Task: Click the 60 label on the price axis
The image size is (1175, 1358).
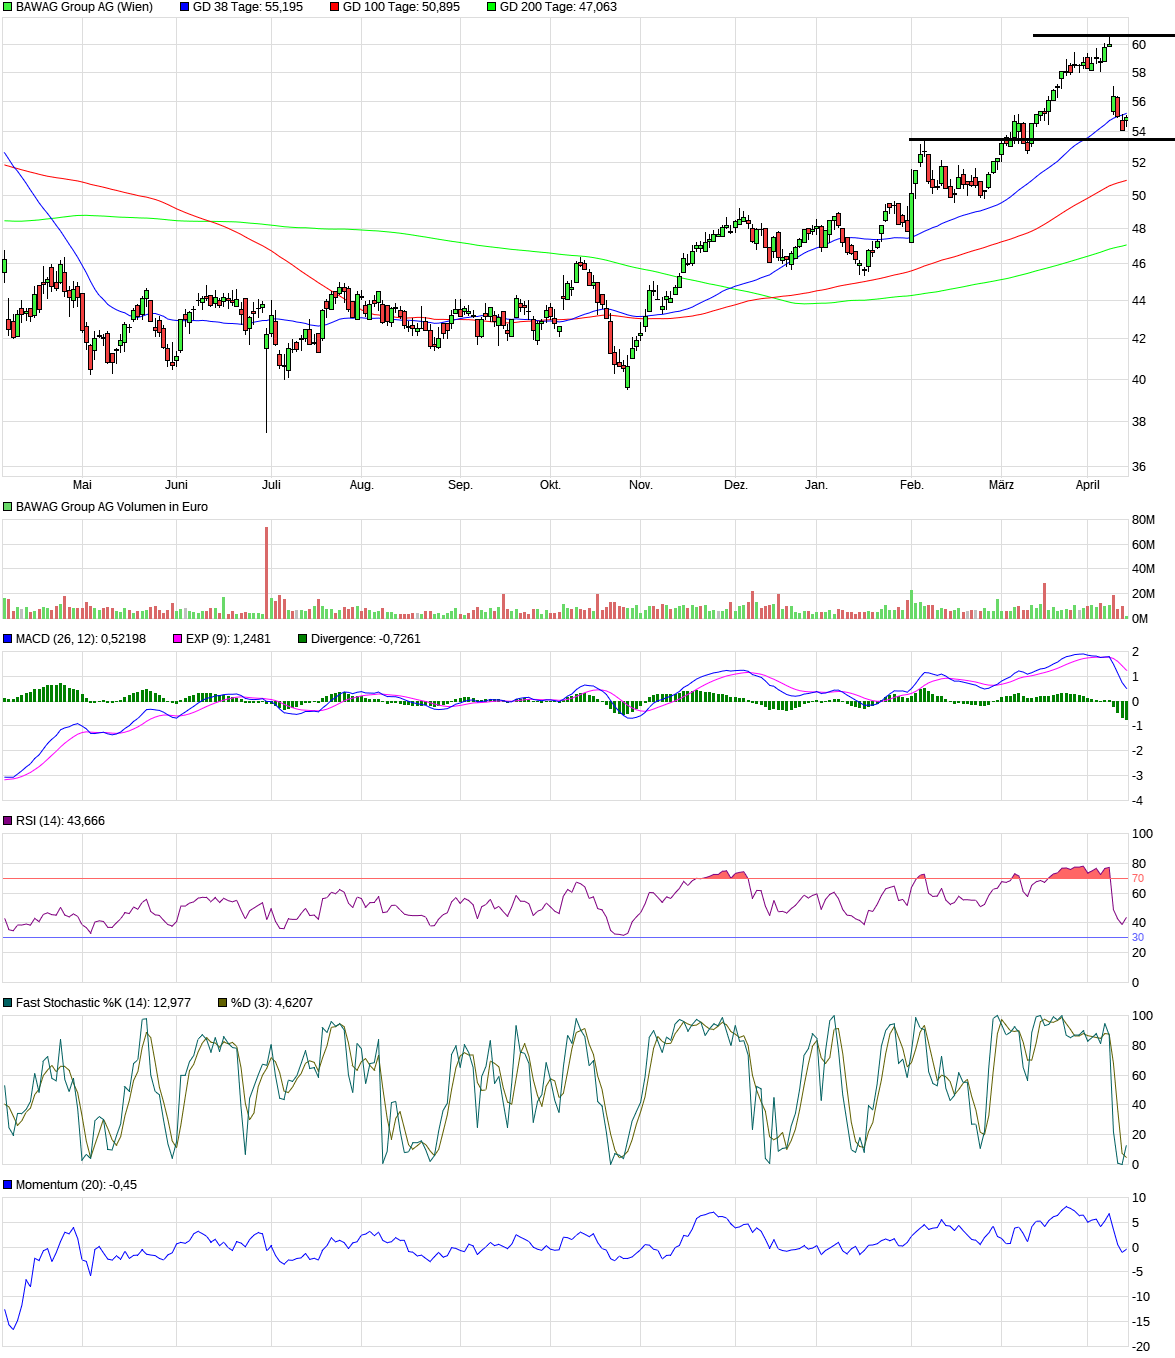Action: (1139, 45)
